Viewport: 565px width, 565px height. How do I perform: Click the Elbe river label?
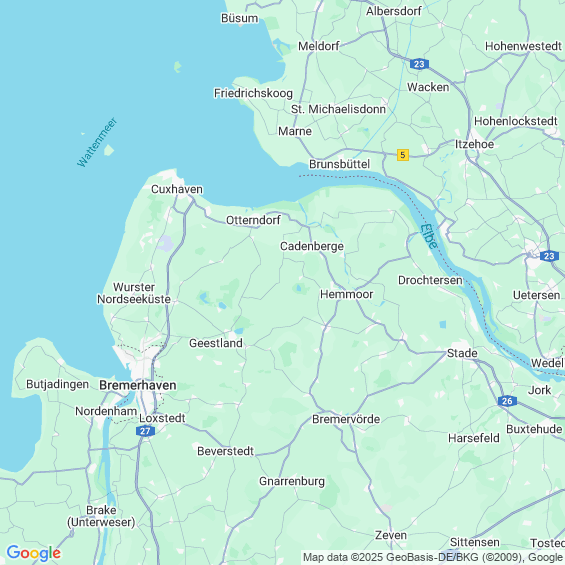pyautogui.click(x=429, y=236)
